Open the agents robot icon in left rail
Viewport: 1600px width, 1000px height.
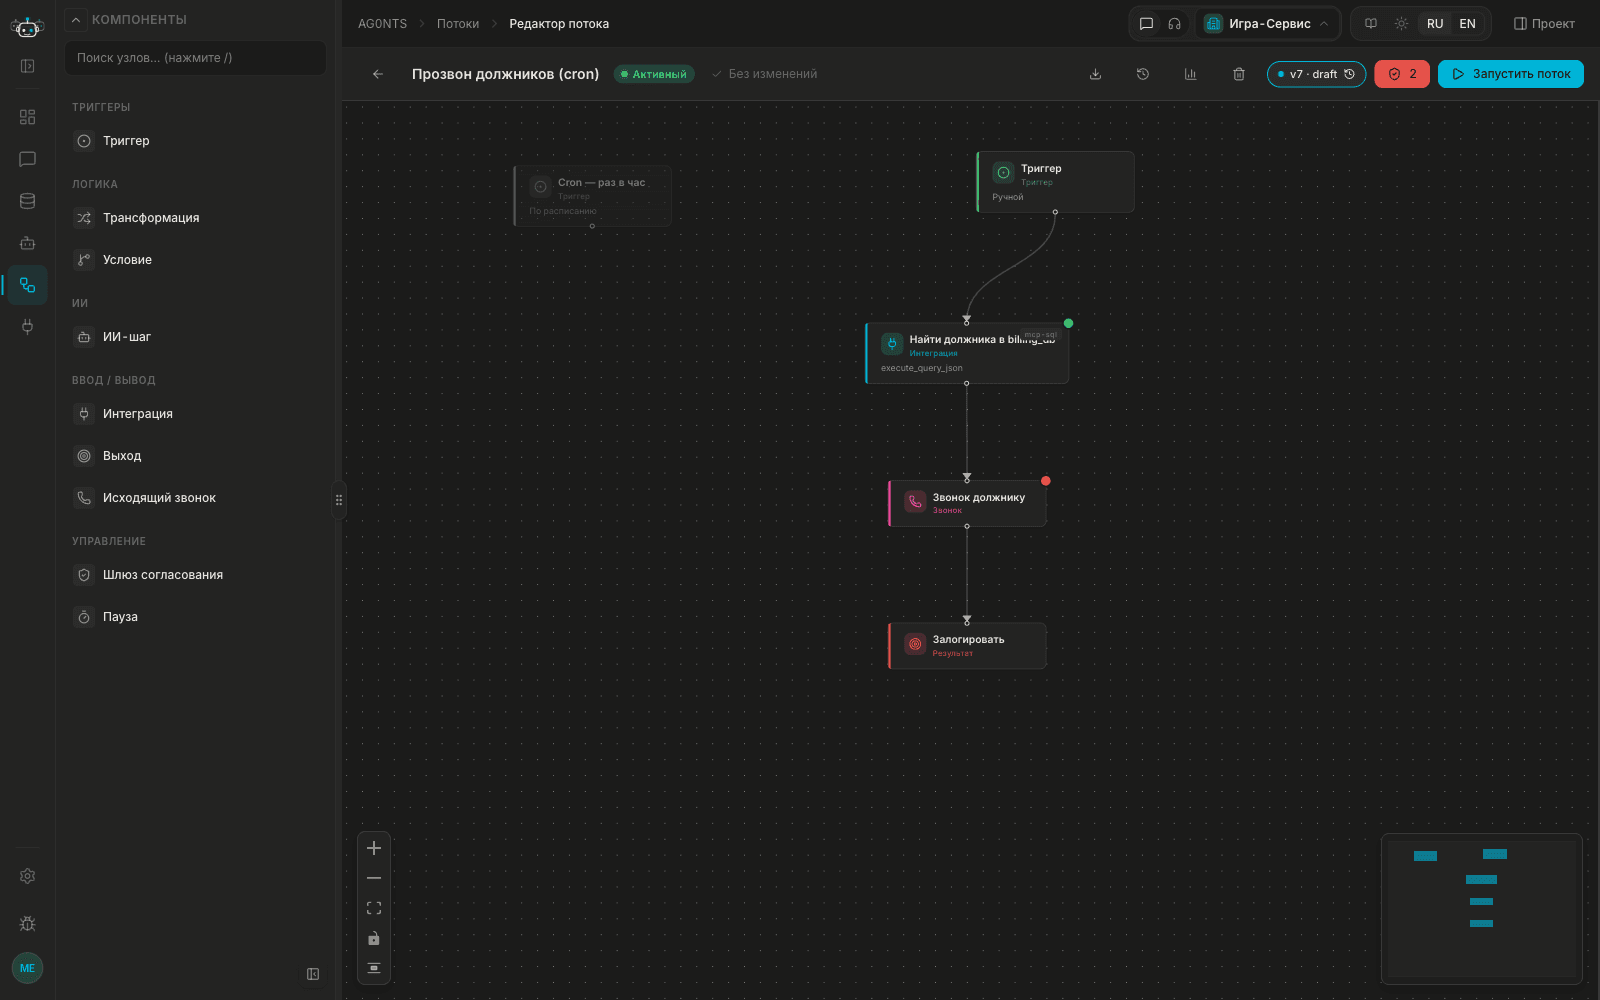[x=27, y=243]
